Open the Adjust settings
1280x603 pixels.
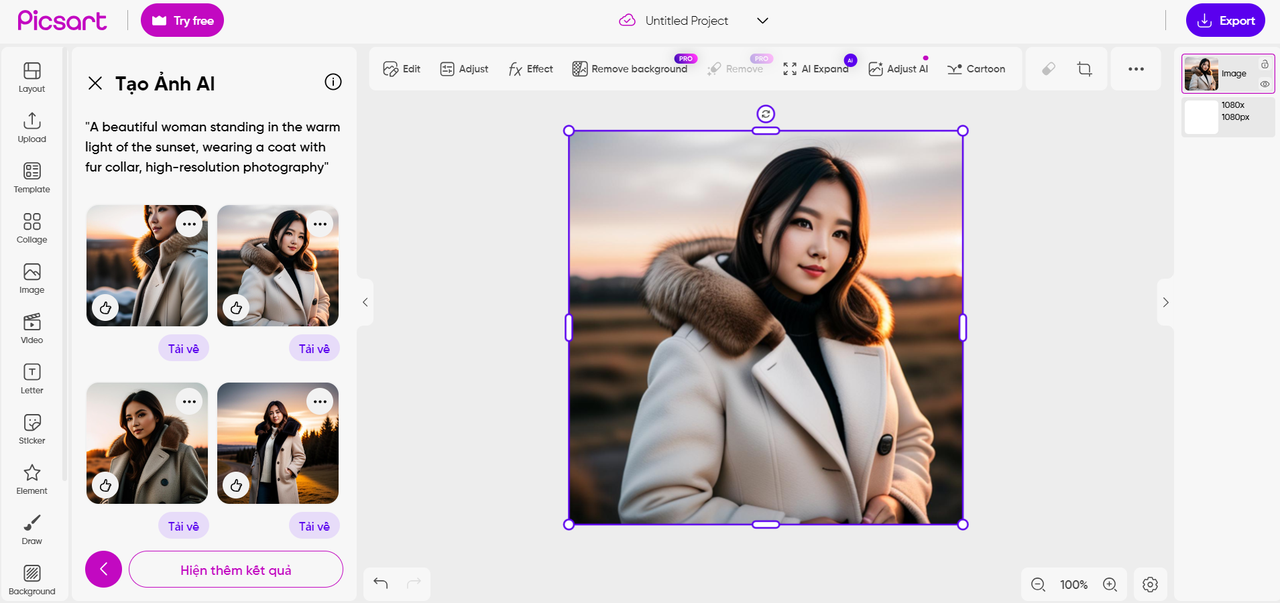click(x=464, y=69)
